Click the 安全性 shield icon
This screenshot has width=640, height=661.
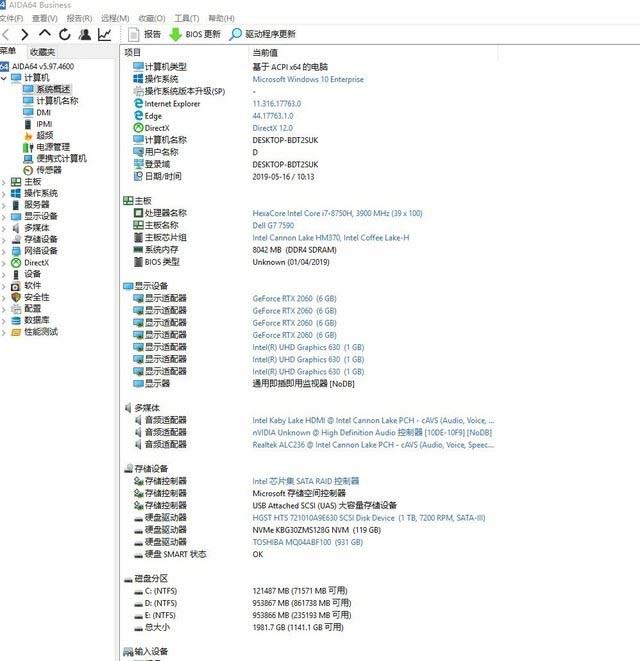coord(16,298)
